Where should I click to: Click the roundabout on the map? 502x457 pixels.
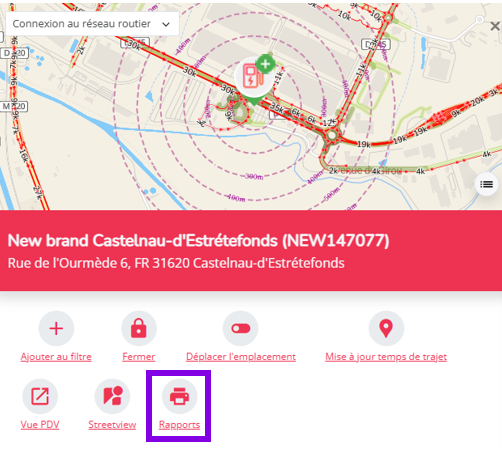pyautogui.click(x=332, y=135)
